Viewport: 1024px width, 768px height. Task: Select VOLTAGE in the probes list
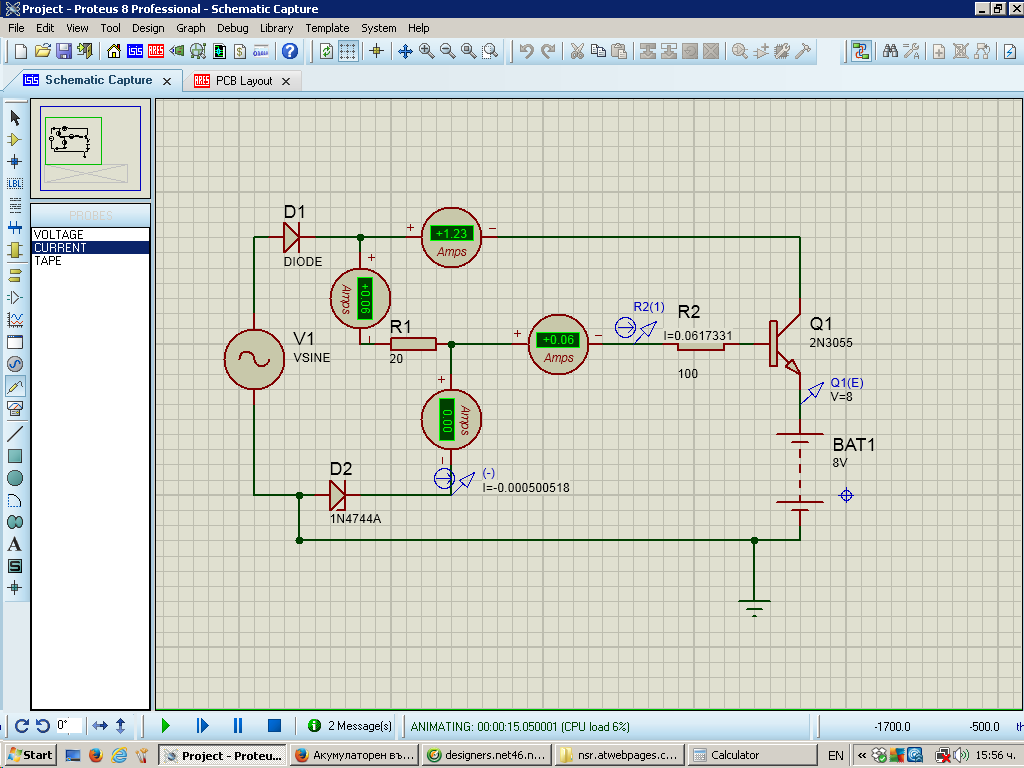click(59, 235)
